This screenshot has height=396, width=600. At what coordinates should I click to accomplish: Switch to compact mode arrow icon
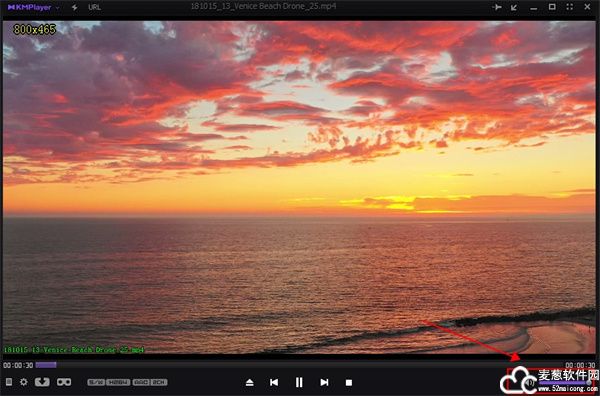point(514,7)
